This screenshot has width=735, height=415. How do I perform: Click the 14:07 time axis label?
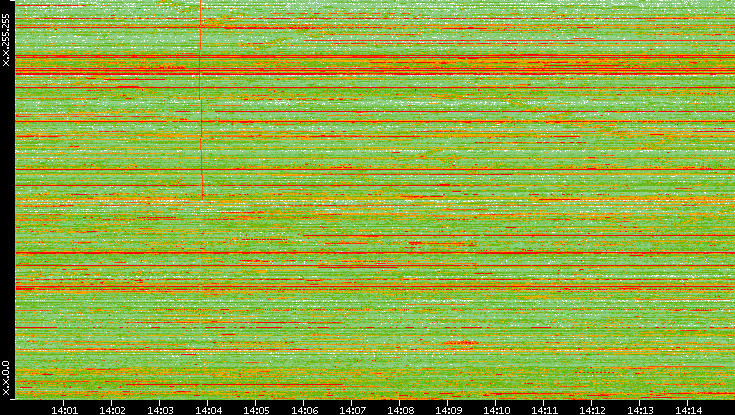pos(352,410)
